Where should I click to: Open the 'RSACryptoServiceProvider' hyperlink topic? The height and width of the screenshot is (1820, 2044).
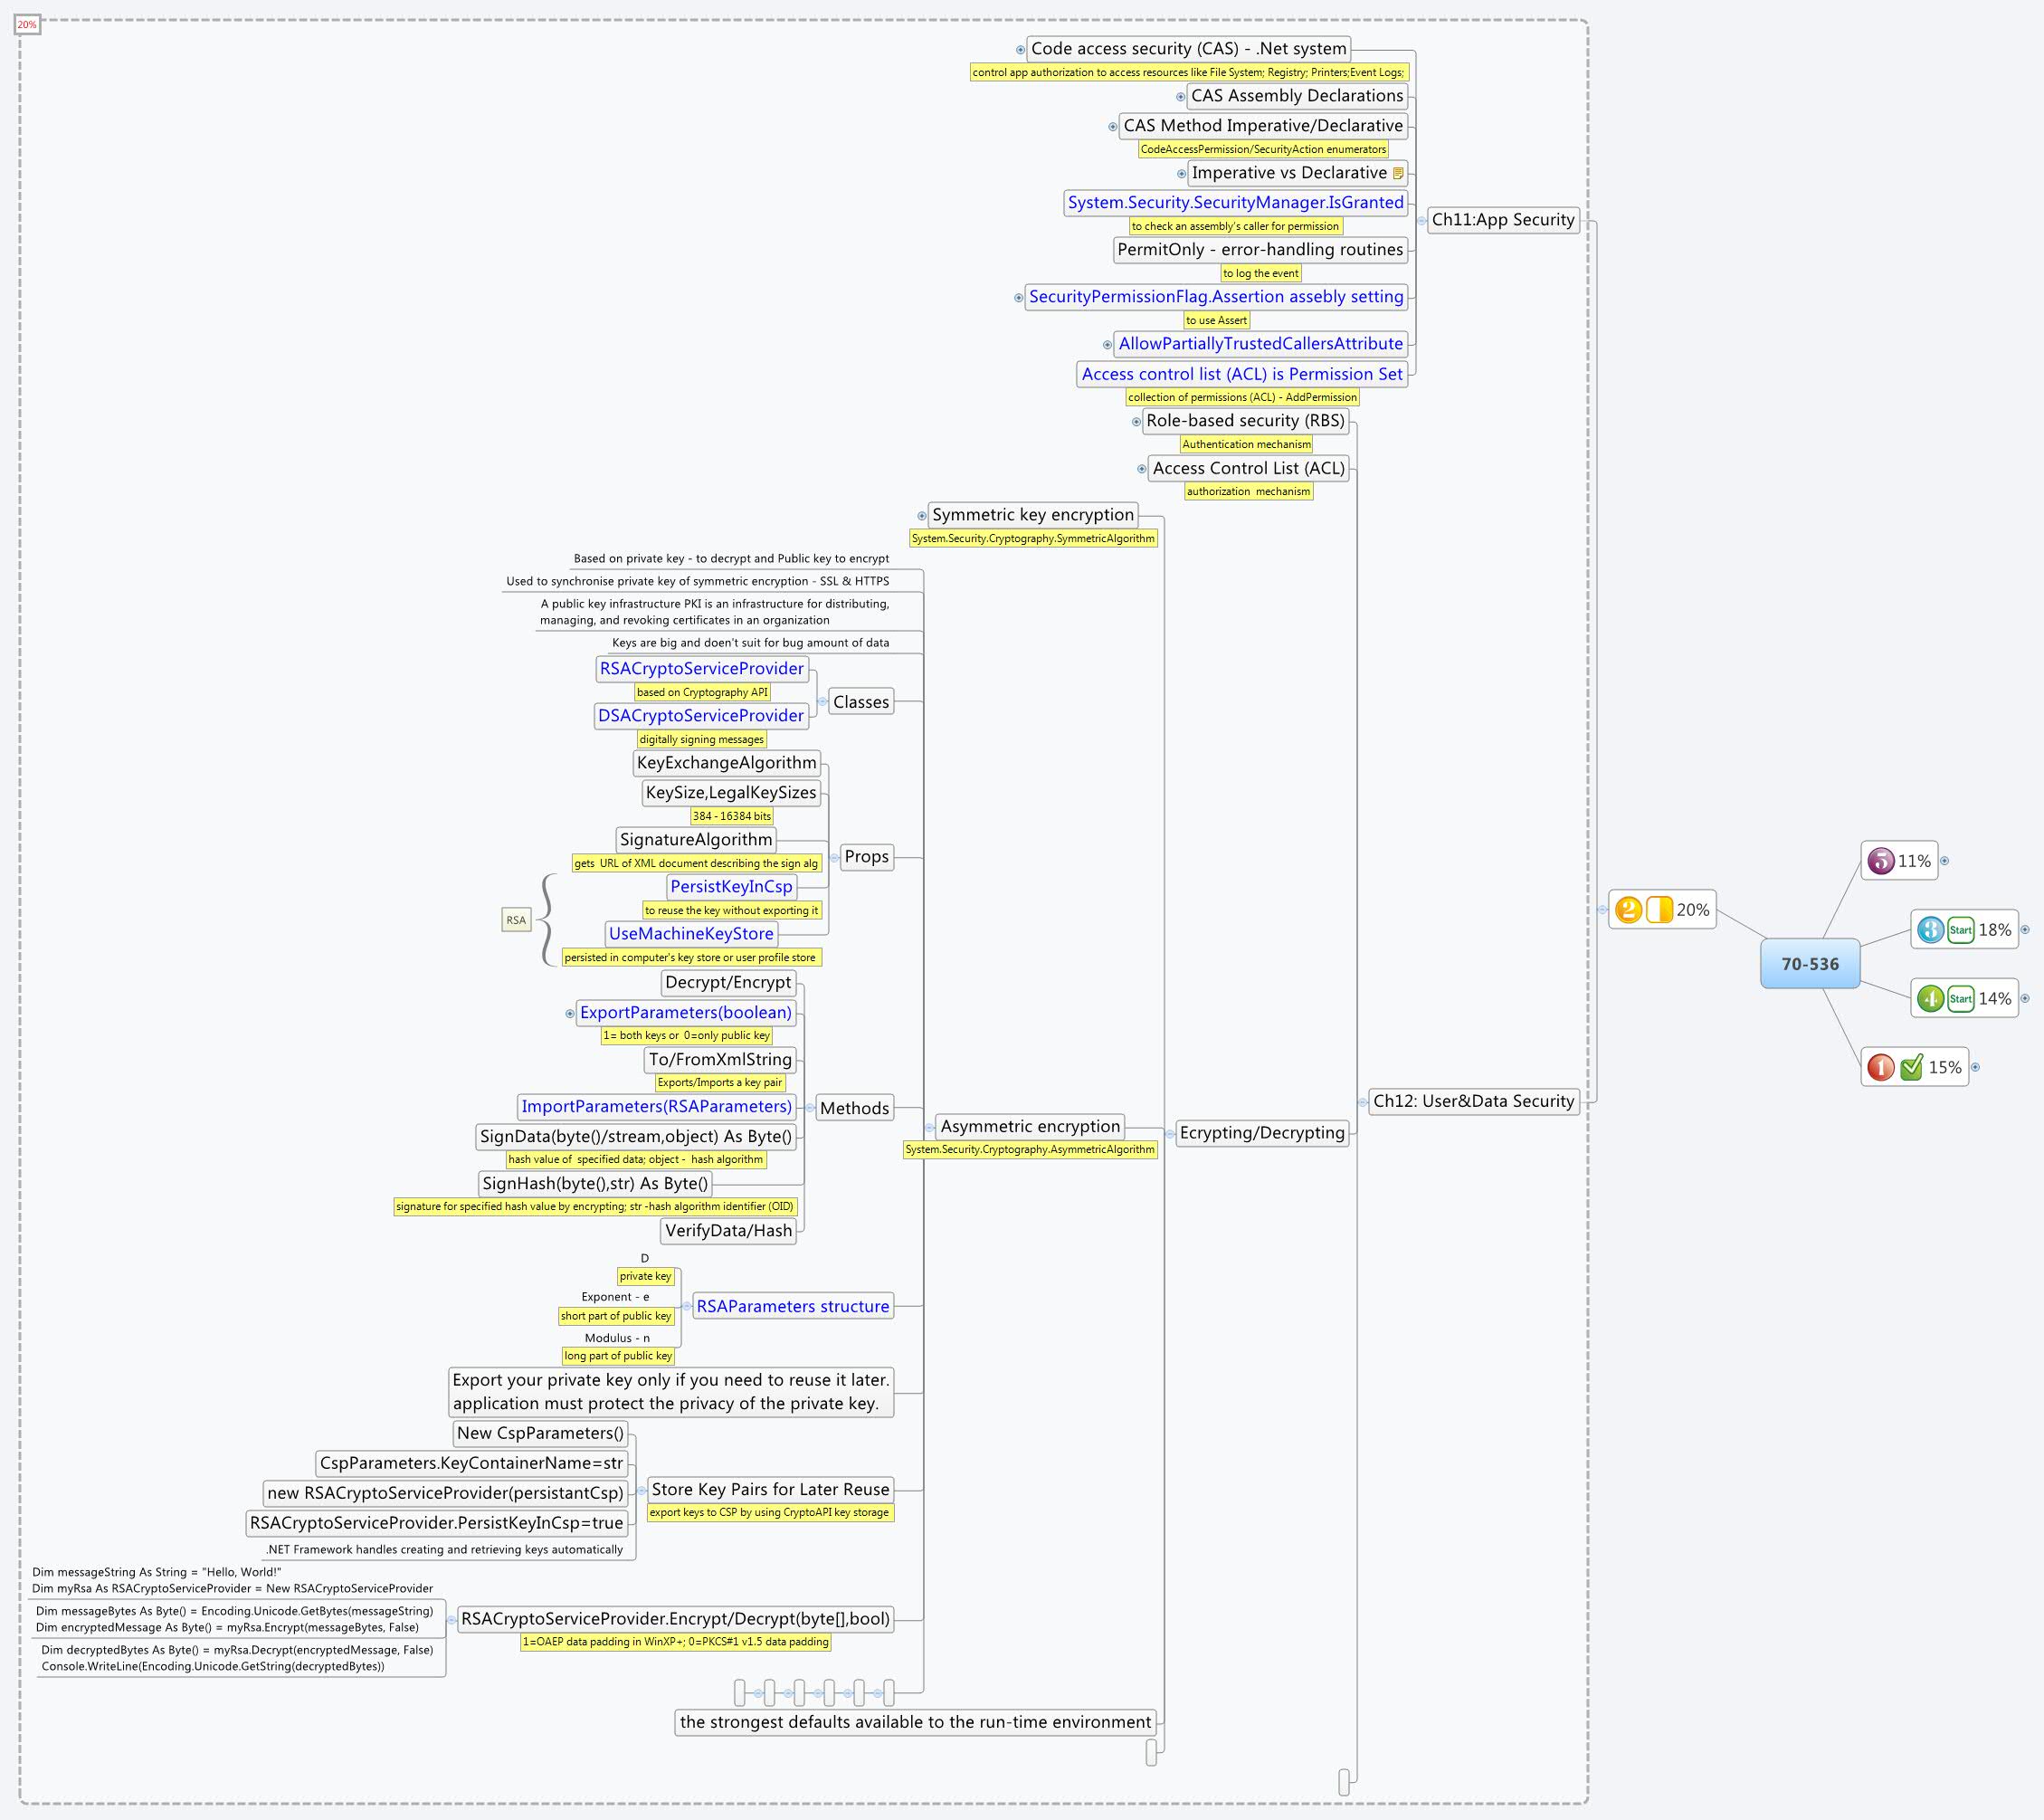coord(703,668)
